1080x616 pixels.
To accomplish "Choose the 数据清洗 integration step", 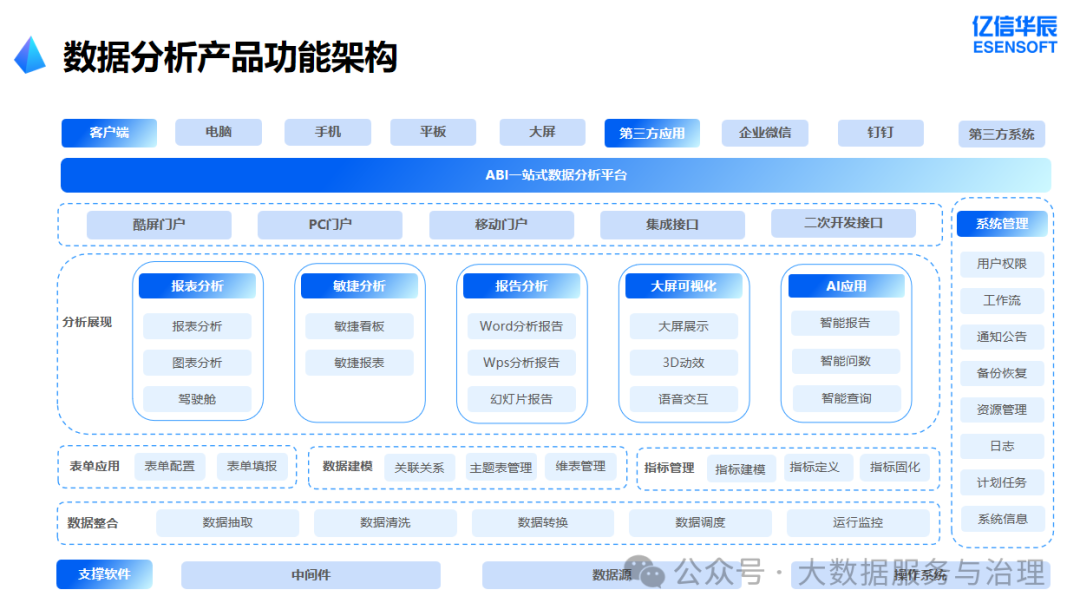I will pos(385,522).
